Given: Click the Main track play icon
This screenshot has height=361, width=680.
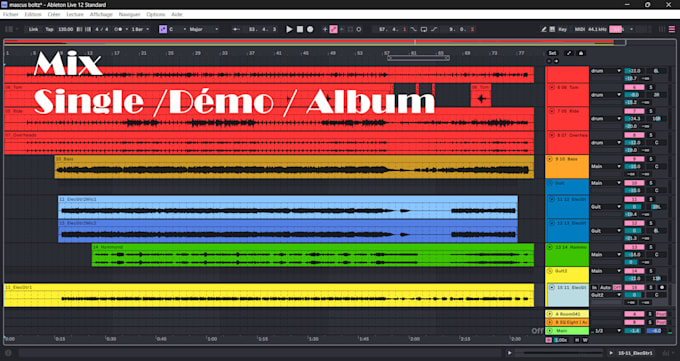Looking at the screenshot, I should tap(549, 331).
